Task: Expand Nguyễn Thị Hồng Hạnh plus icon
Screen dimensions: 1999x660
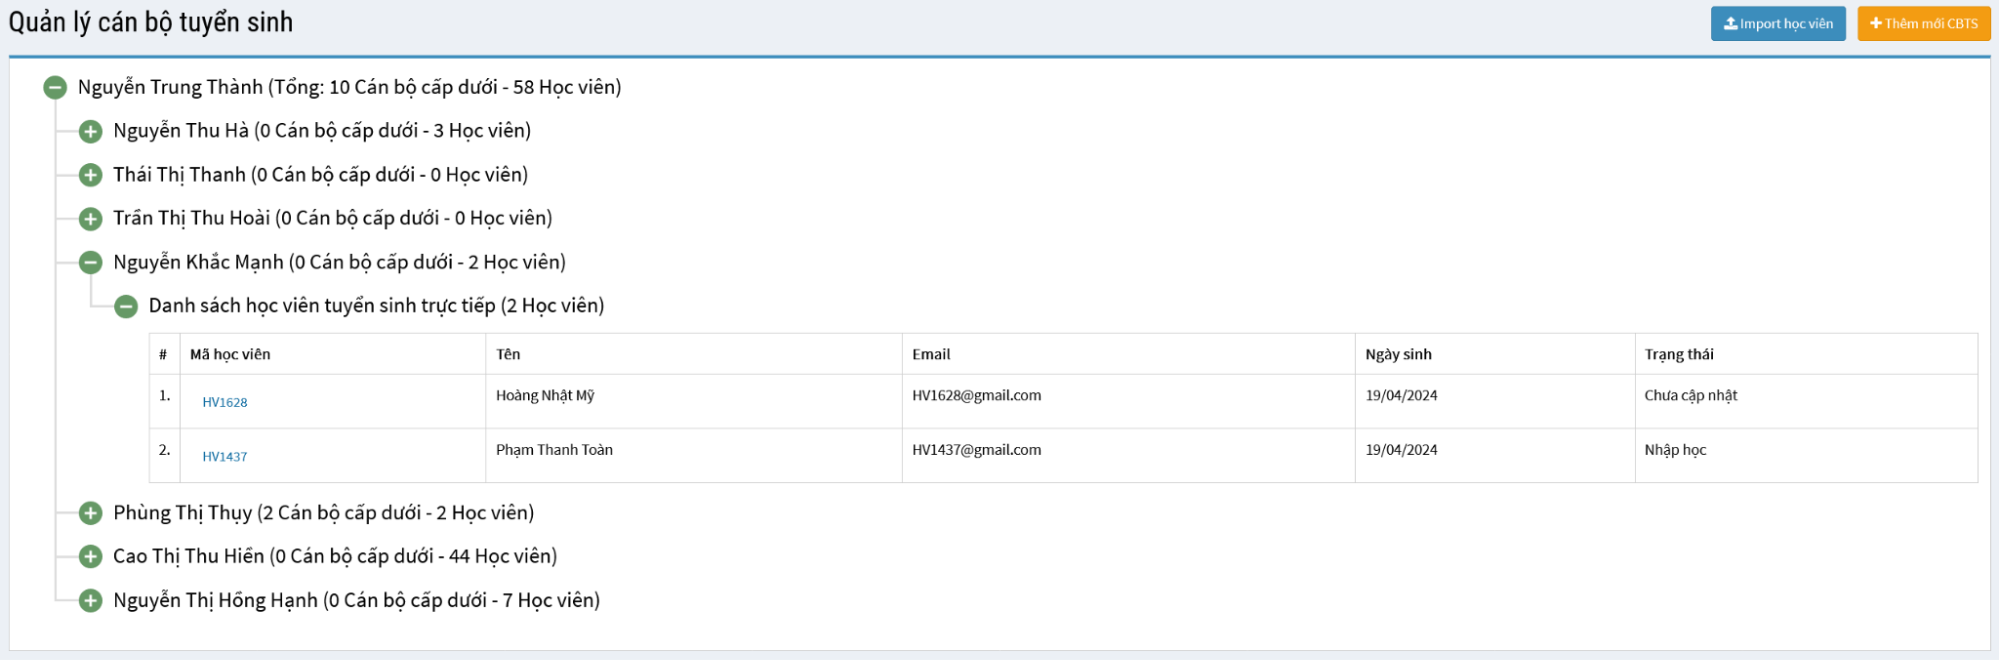Action: (x=91, y=601)
